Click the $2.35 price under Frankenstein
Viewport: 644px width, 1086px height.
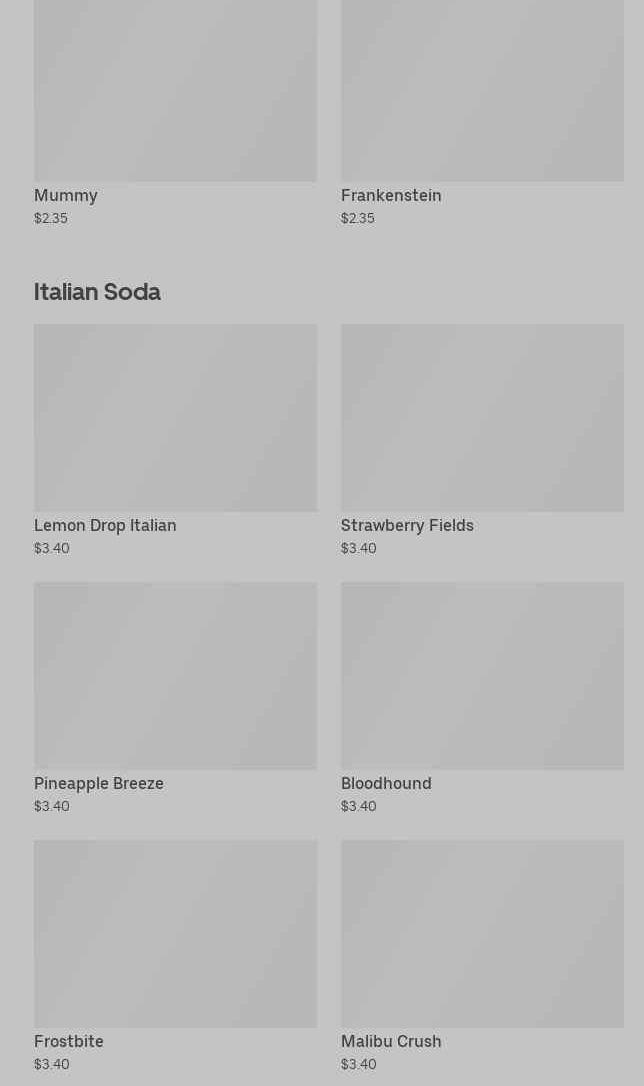click(x=358, y=219)
